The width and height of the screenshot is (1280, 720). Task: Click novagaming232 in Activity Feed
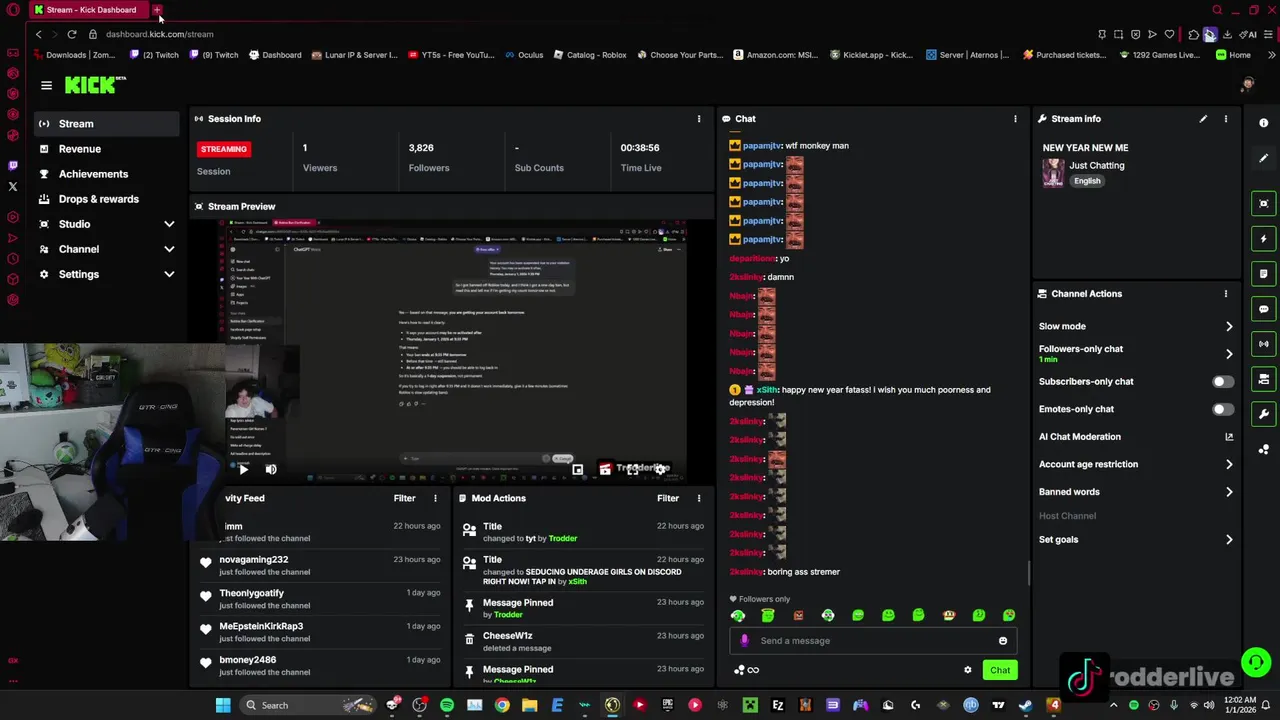point(254,560)
